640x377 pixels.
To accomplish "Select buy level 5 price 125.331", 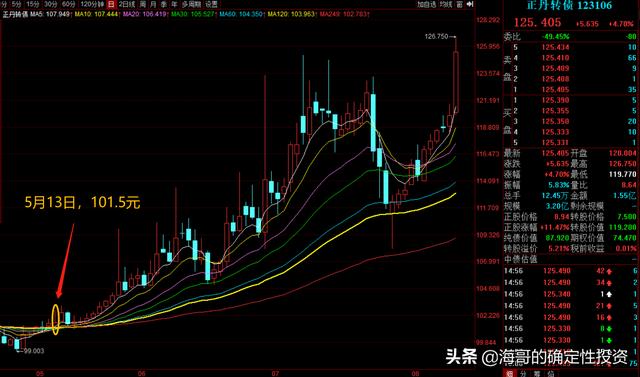I will coord(555,143).
